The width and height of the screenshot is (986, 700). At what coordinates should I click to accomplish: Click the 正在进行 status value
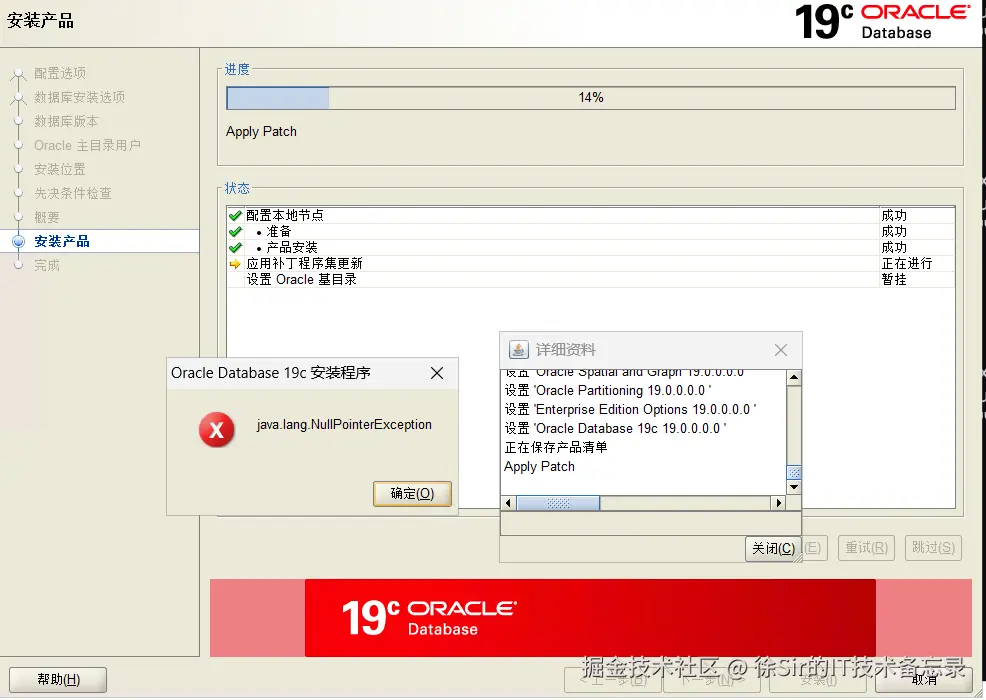(x=907, y=264)
